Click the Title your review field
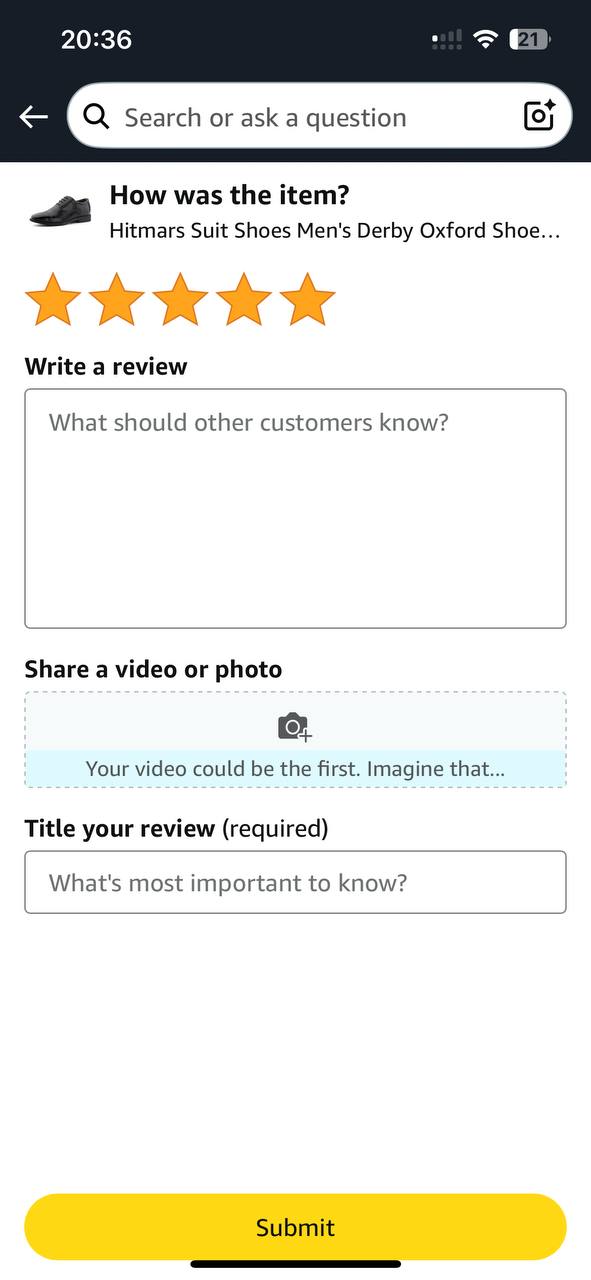The width and height of the screenshot is (591, 1280). pyautogui.click(x=295, y=882)
